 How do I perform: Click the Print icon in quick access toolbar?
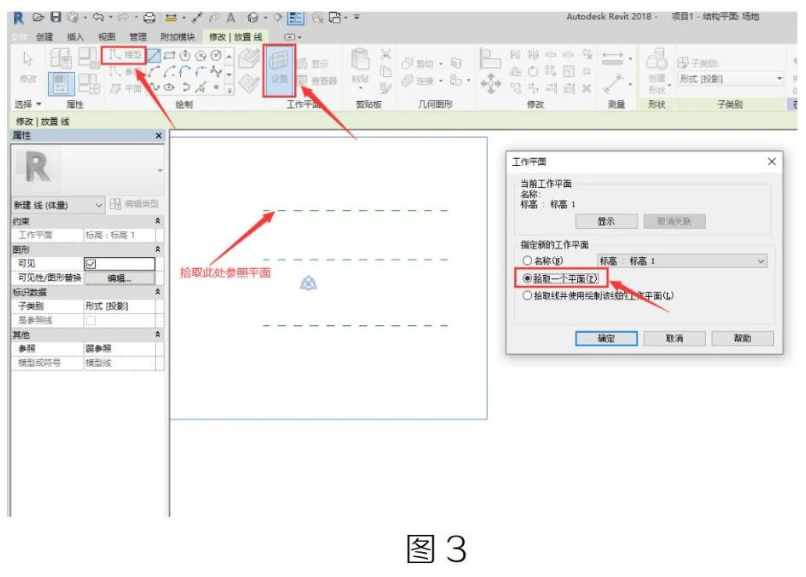click(x=149, y=18)
